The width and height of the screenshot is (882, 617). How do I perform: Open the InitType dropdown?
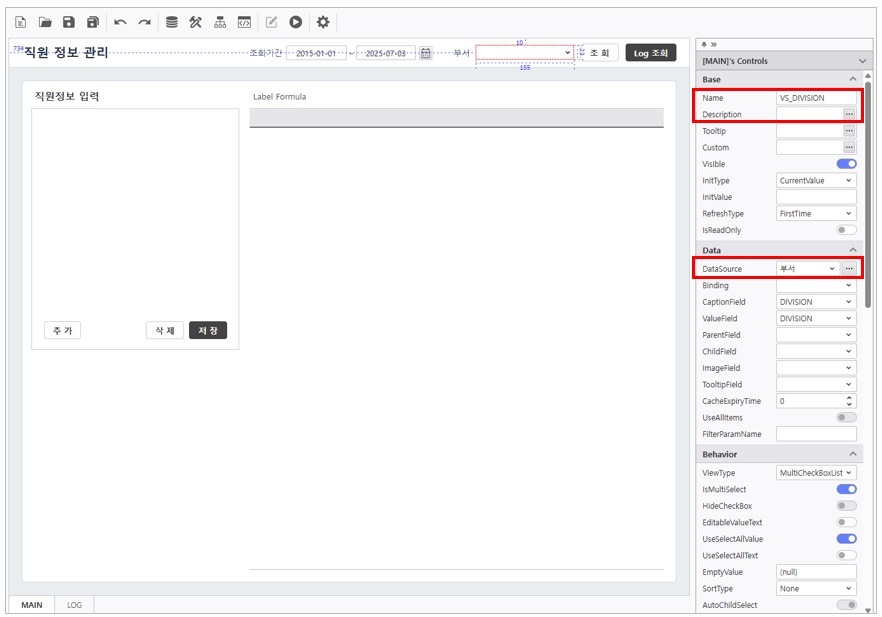(x=816, y=181)
